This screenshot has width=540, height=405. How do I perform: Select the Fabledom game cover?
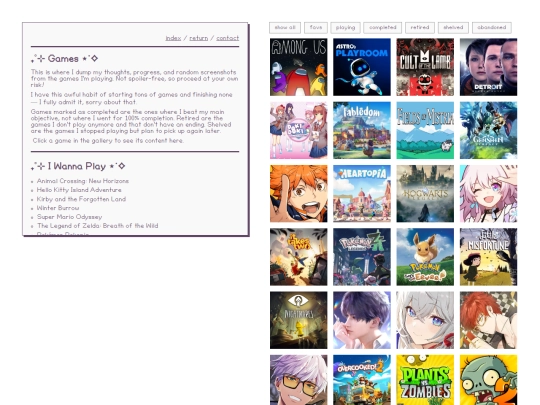point(362,130)
